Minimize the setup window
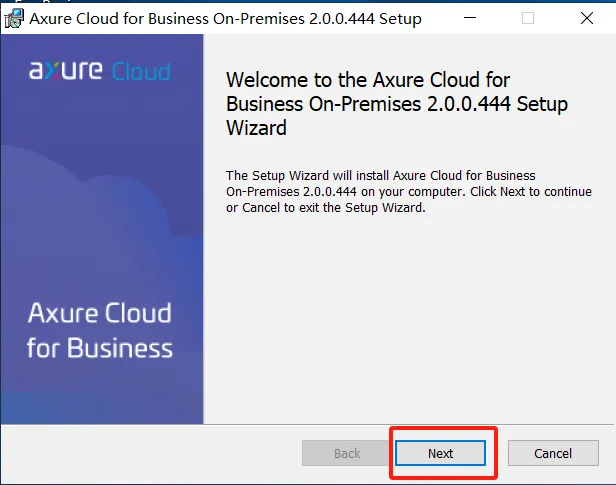The height and width of the screenshot is (485, 616). pos(470,18)
